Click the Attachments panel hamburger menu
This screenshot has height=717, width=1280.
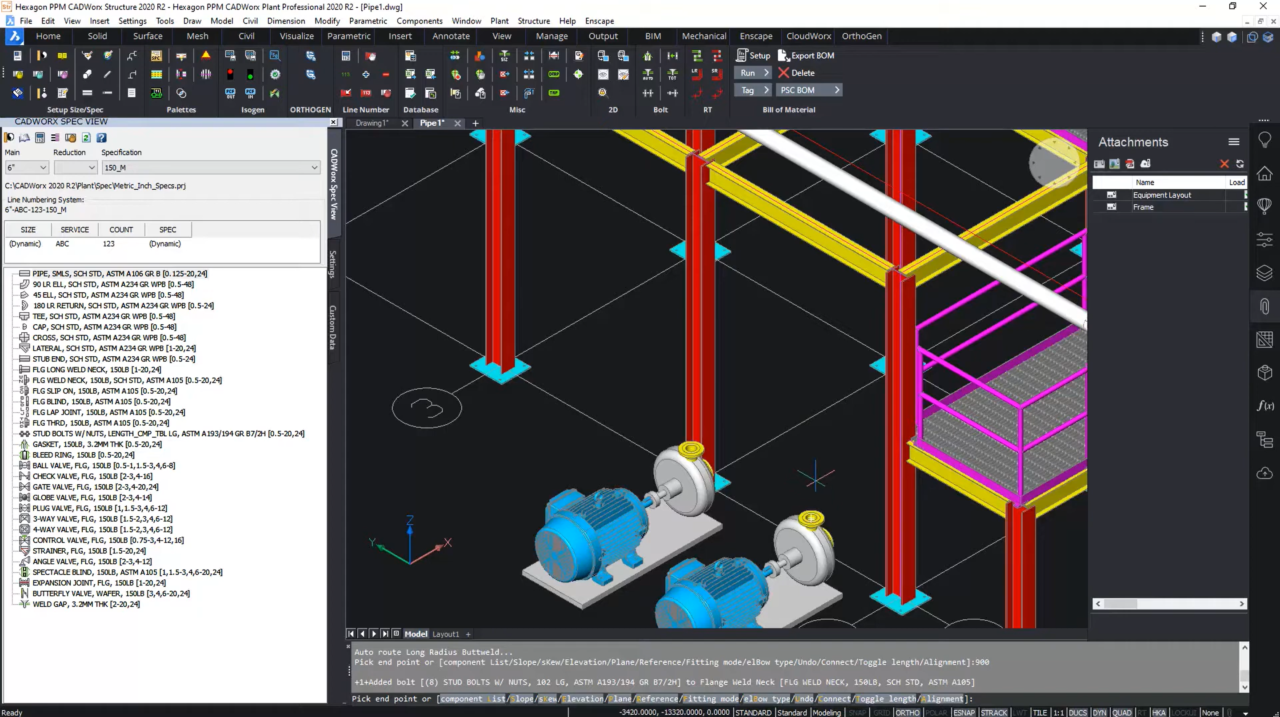[1234, 142]
